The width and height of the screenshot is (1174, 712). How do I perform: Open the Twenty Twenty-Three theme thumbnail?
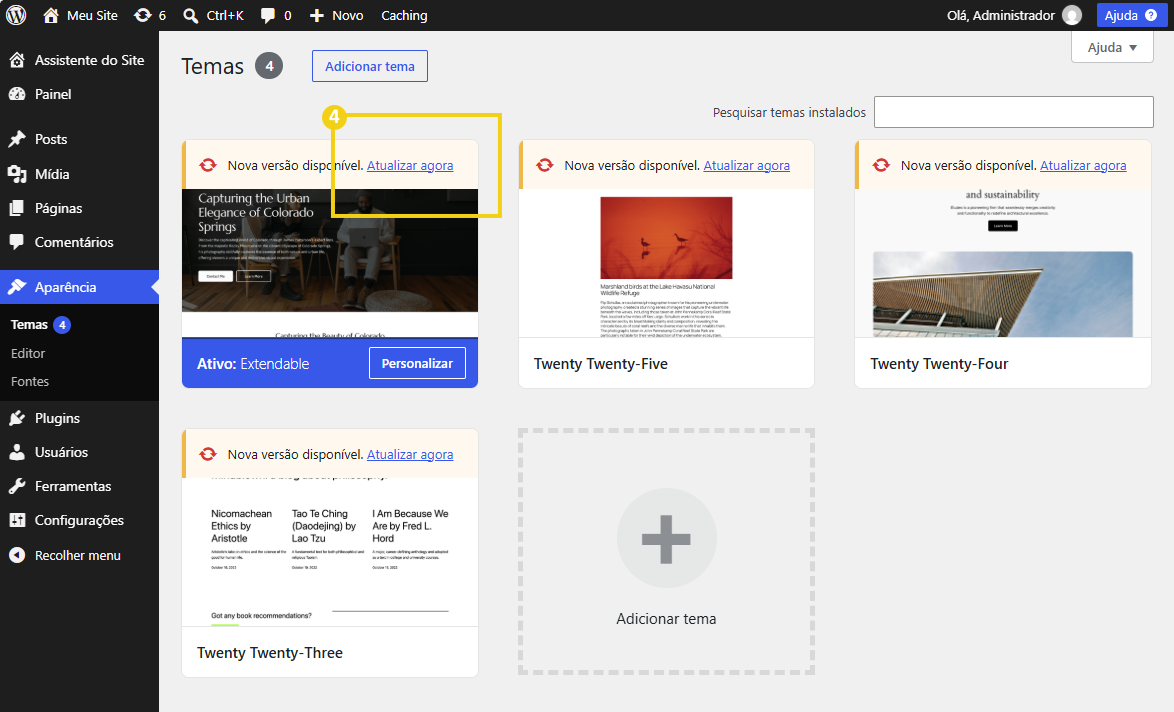329,552
